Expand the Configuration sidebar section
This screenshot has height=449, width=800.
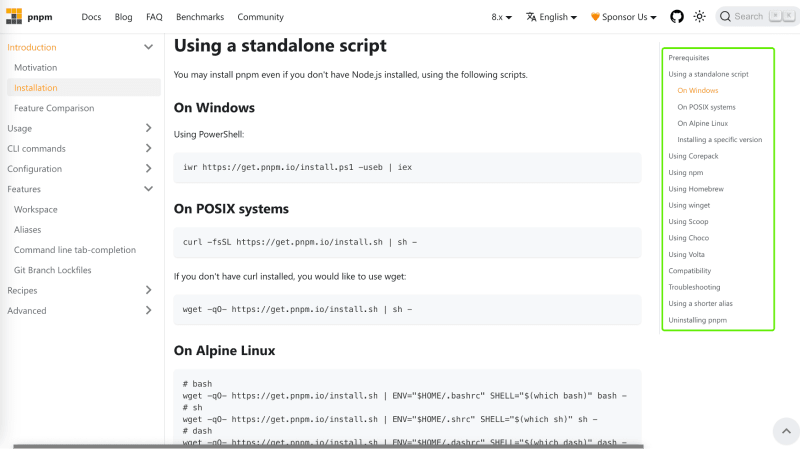click(148, 168)
